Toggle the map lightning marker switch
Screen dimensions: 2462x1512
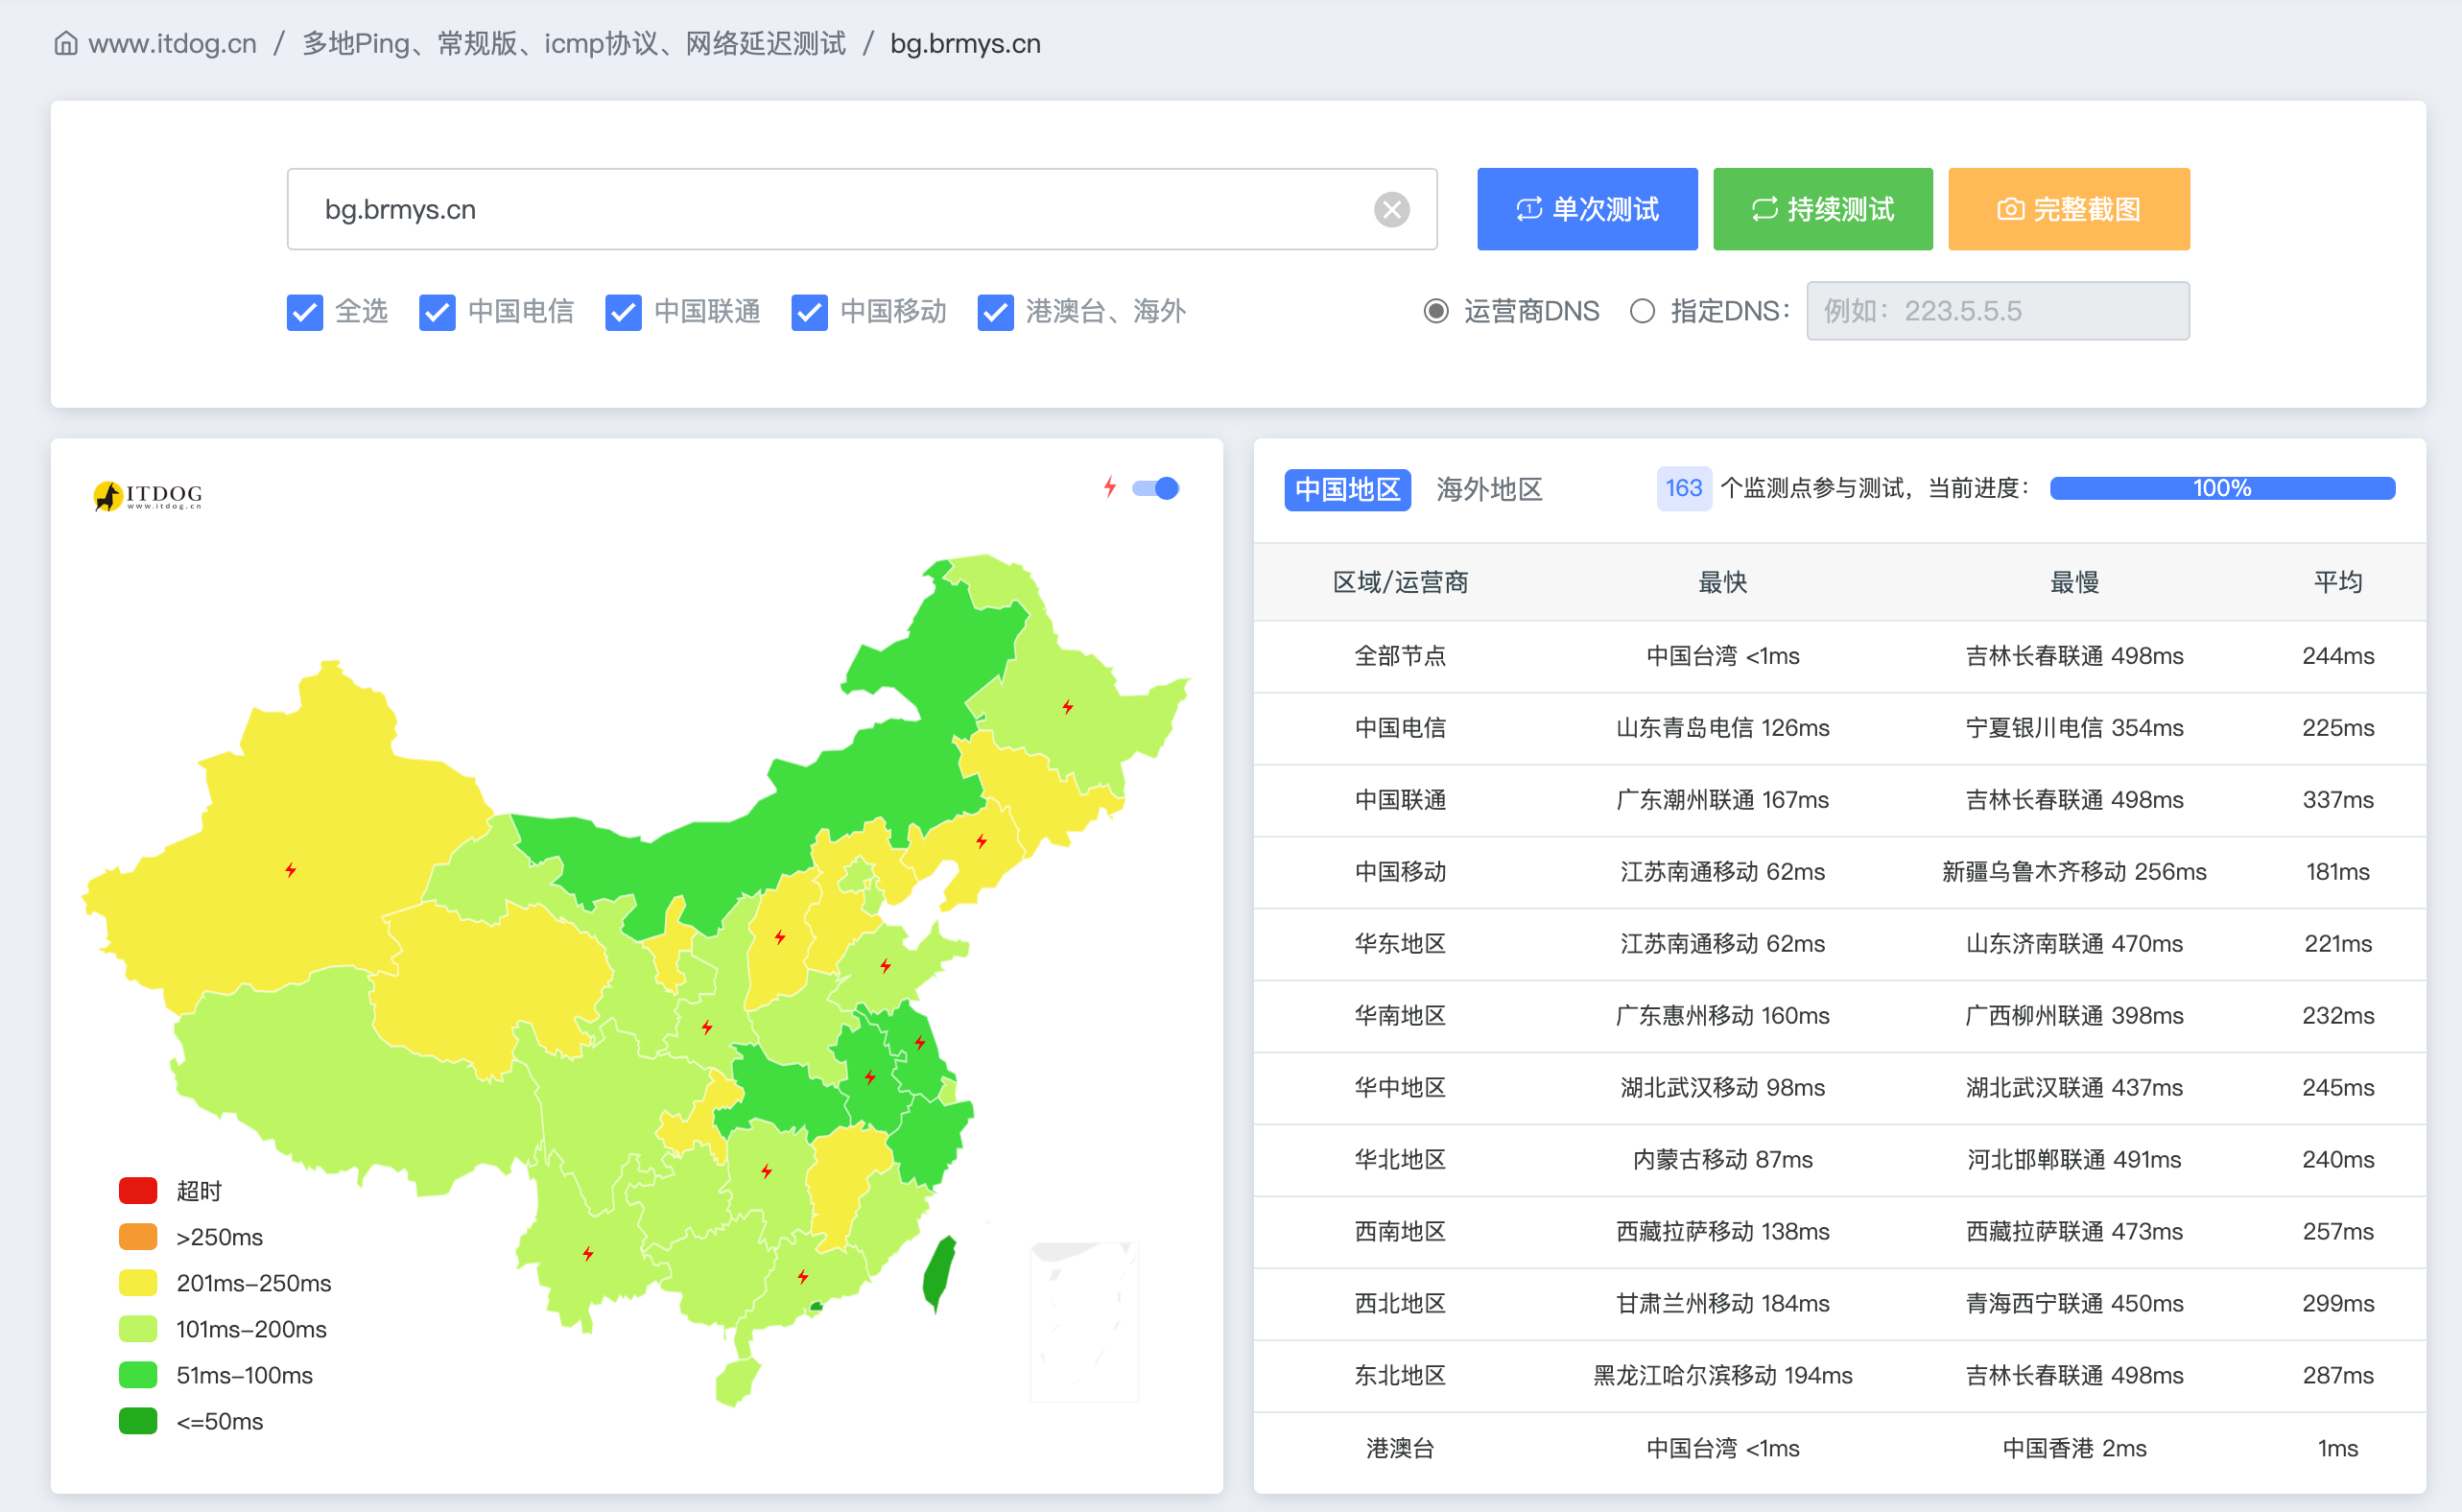1156,488
